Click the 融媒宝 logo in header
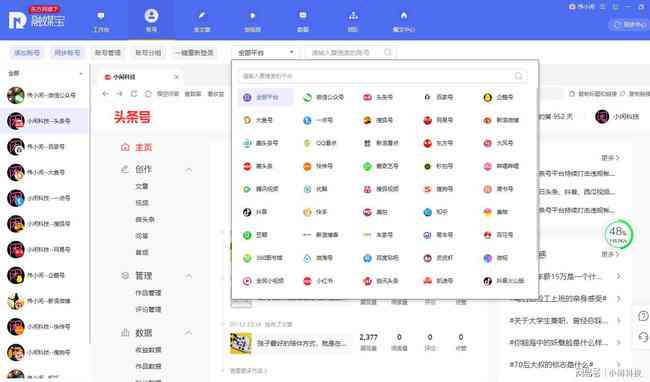This screenshot has width=650, height=382. 37,20
